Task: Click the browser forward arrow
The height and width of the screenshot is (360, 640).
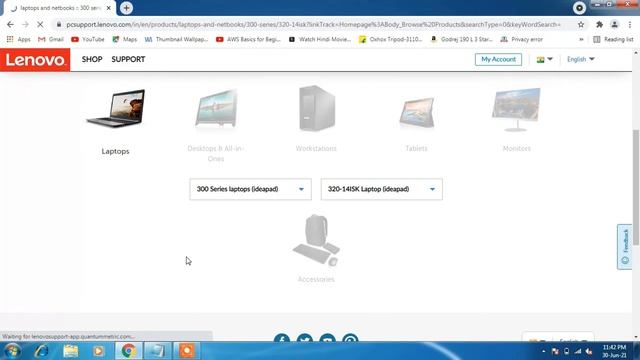Action: pos(25,24)
